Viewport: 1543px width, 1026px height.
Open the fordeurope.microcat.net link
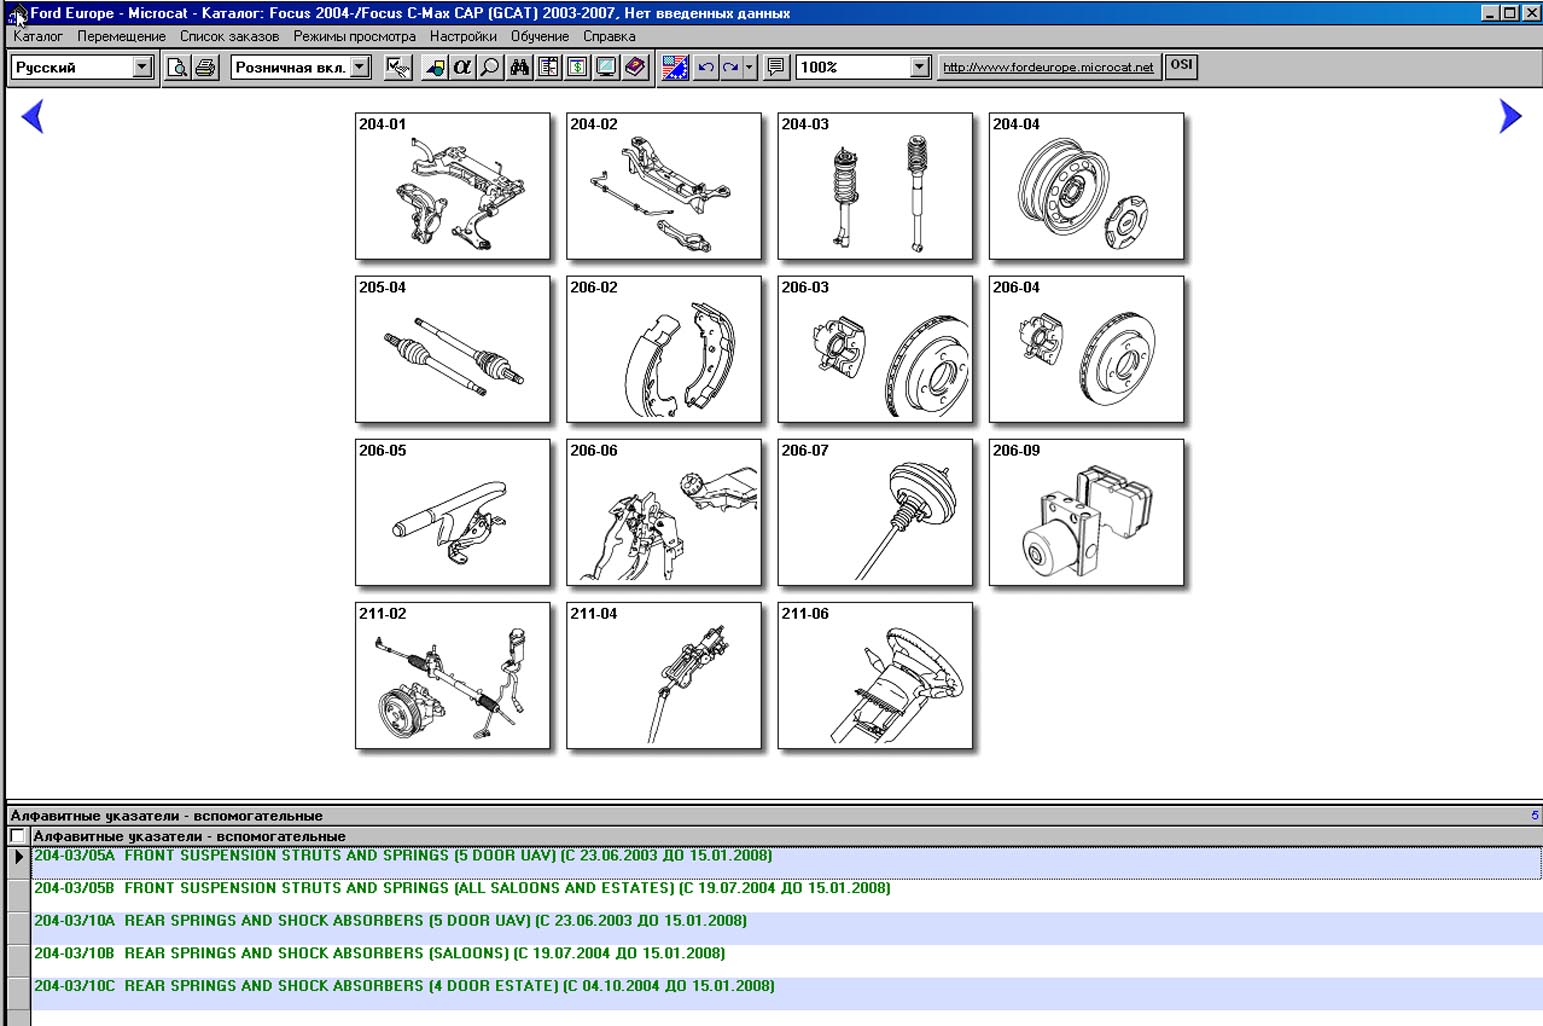coord(1047,67)
